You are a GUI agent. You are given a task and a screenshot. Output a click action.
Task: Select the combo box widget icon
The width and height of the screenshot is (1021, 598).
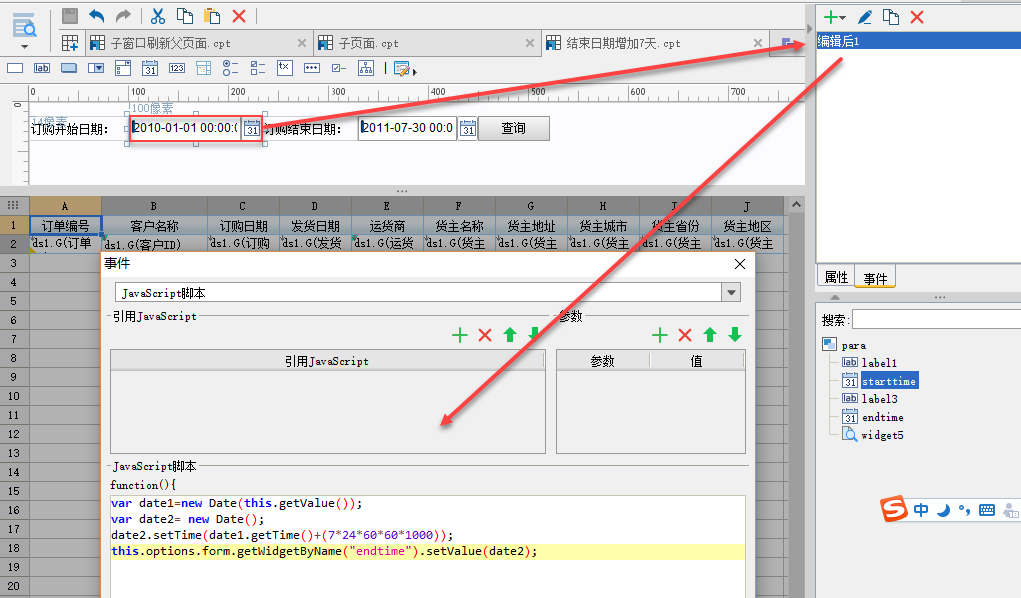96,68
